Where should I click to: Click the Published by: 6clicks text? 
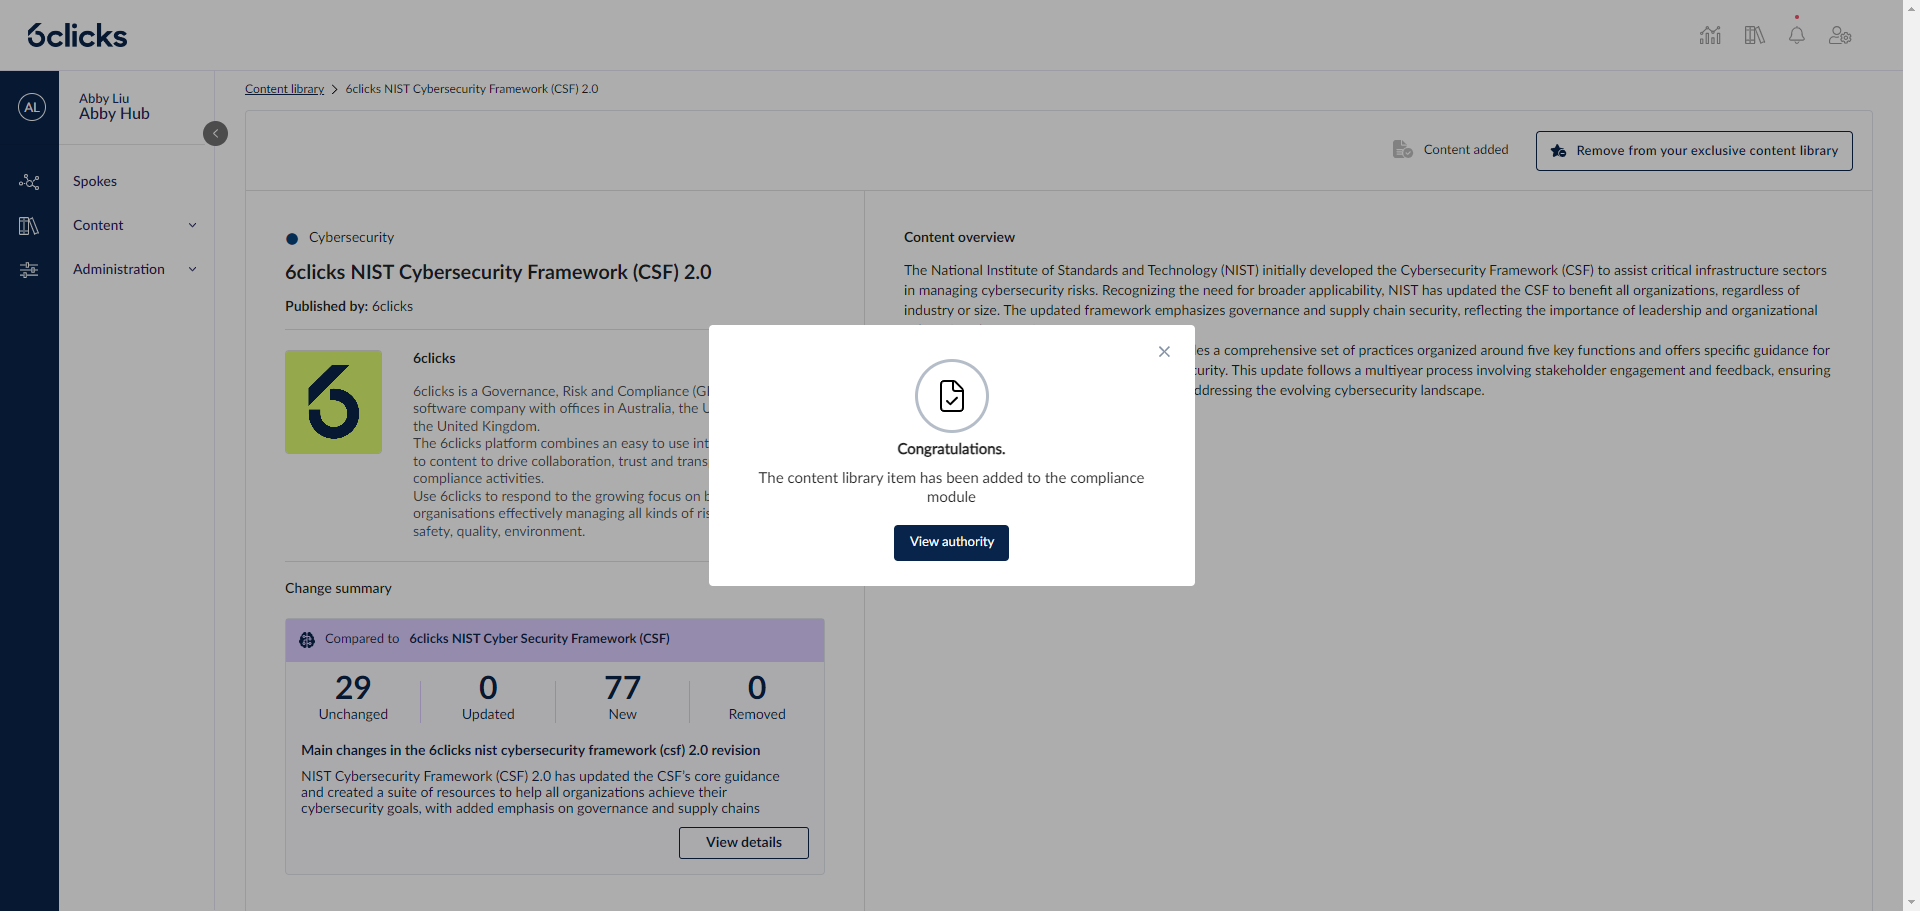[349, 307]
